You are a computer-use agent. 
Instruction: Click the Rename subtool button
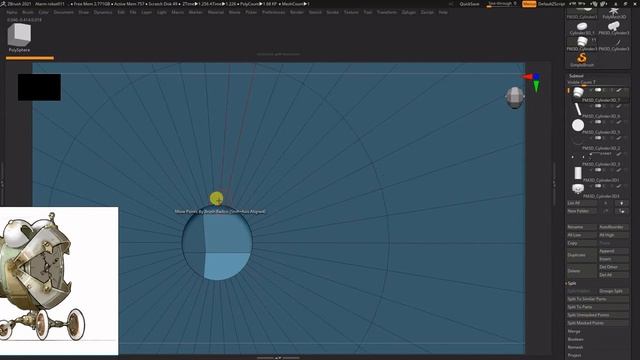tap(582, 227)
